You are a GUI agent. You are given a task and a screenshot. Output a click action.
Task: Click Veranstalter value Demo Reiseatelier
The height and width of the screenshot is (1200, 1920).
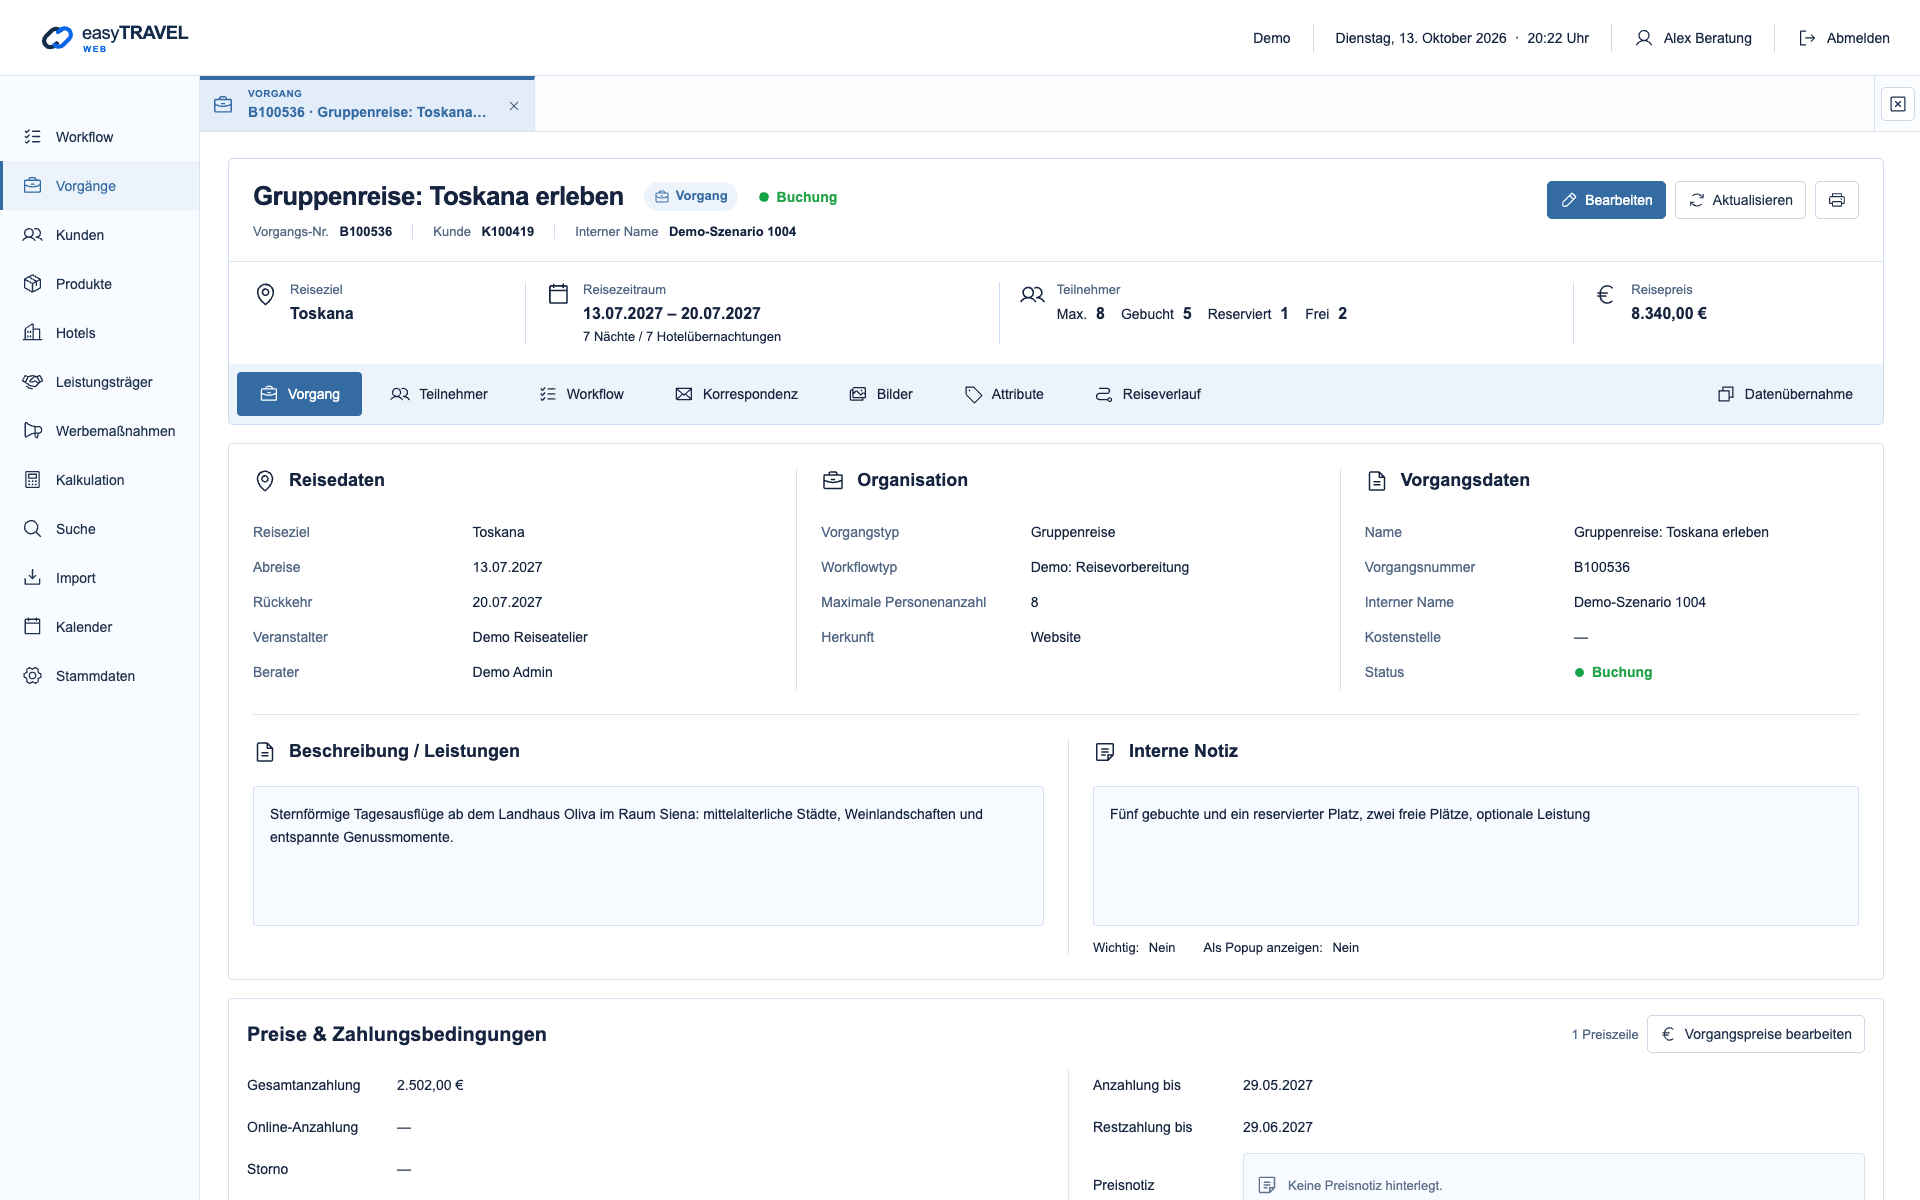pos(530,637)
